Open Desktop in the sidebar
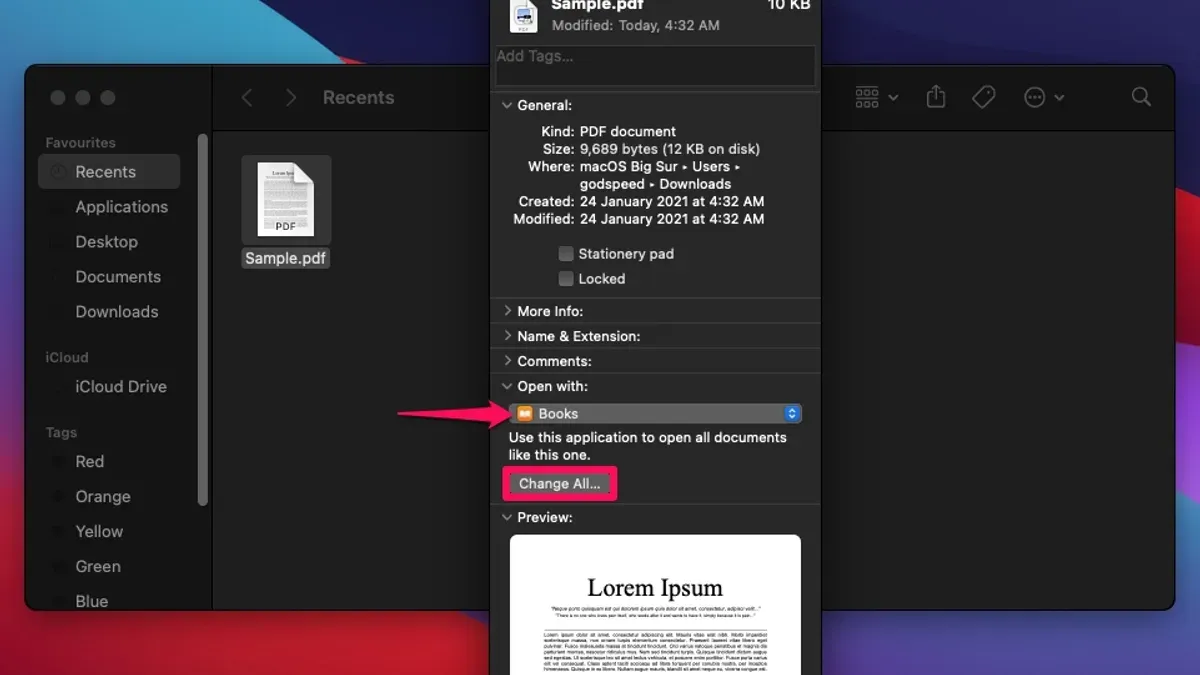This screenshot has height=675, width=1200. pos(109,242)
